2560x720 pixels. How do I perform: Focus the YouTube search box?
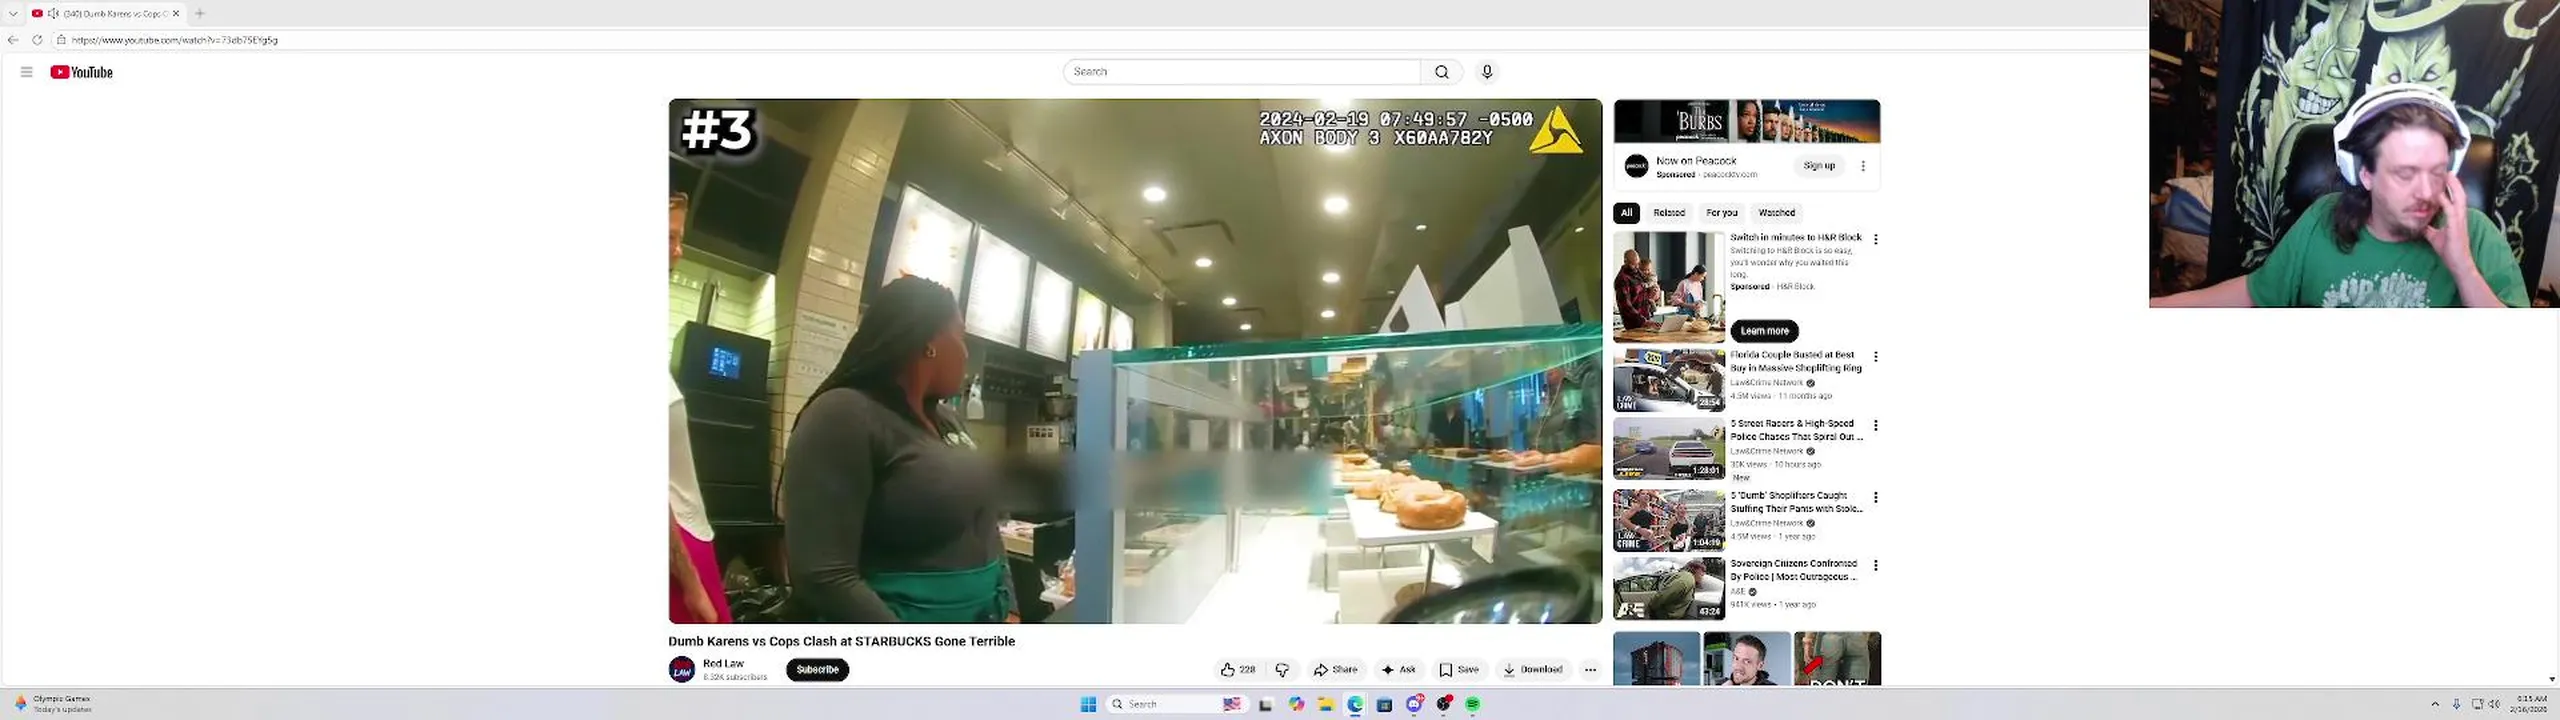tap(1242, 72)
